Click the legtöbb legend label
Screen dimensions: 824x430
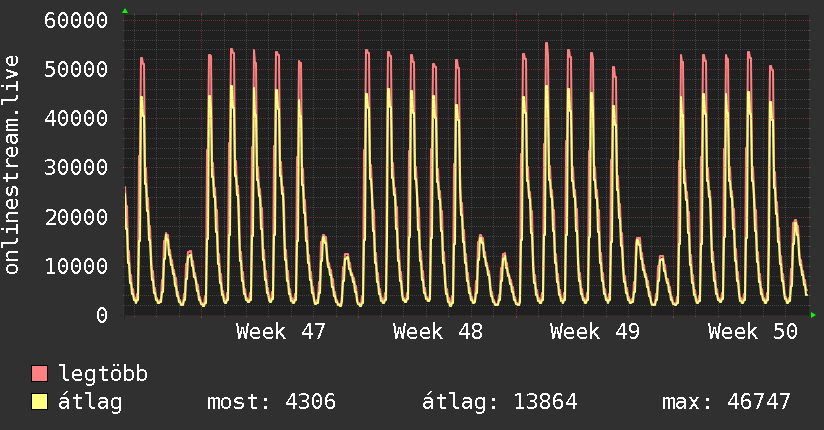click(x=103, y=373)
